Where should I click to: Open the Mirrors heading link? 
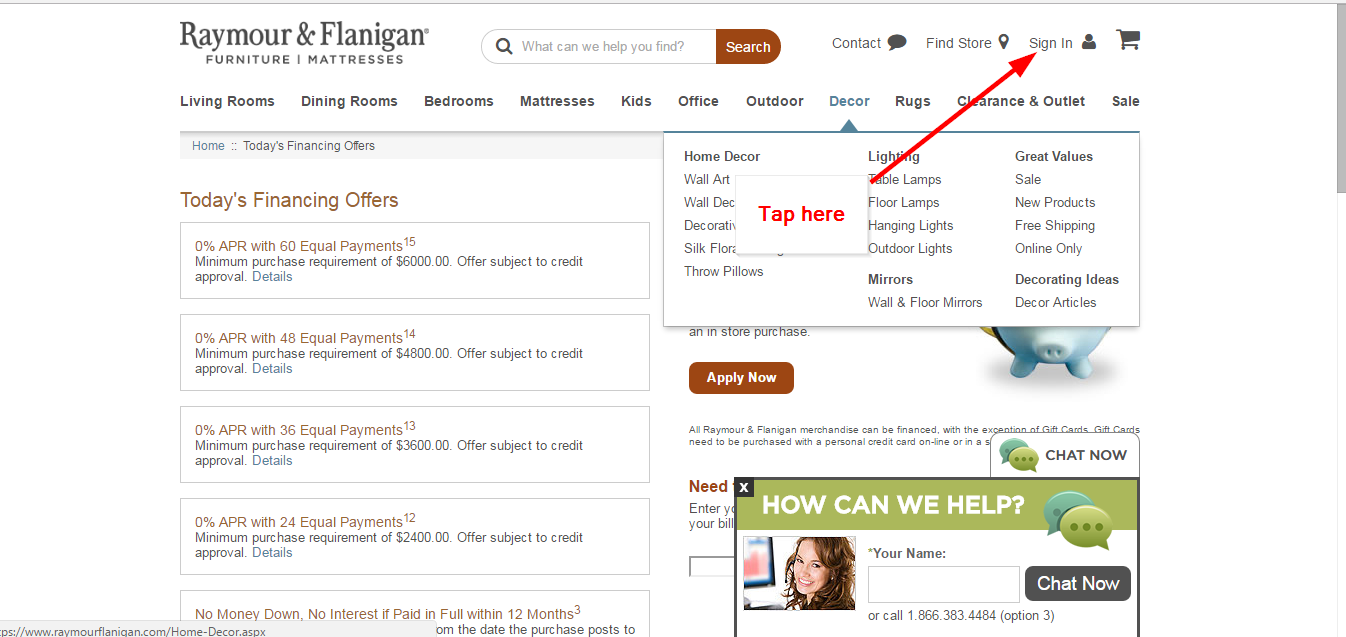click(890, 279)
